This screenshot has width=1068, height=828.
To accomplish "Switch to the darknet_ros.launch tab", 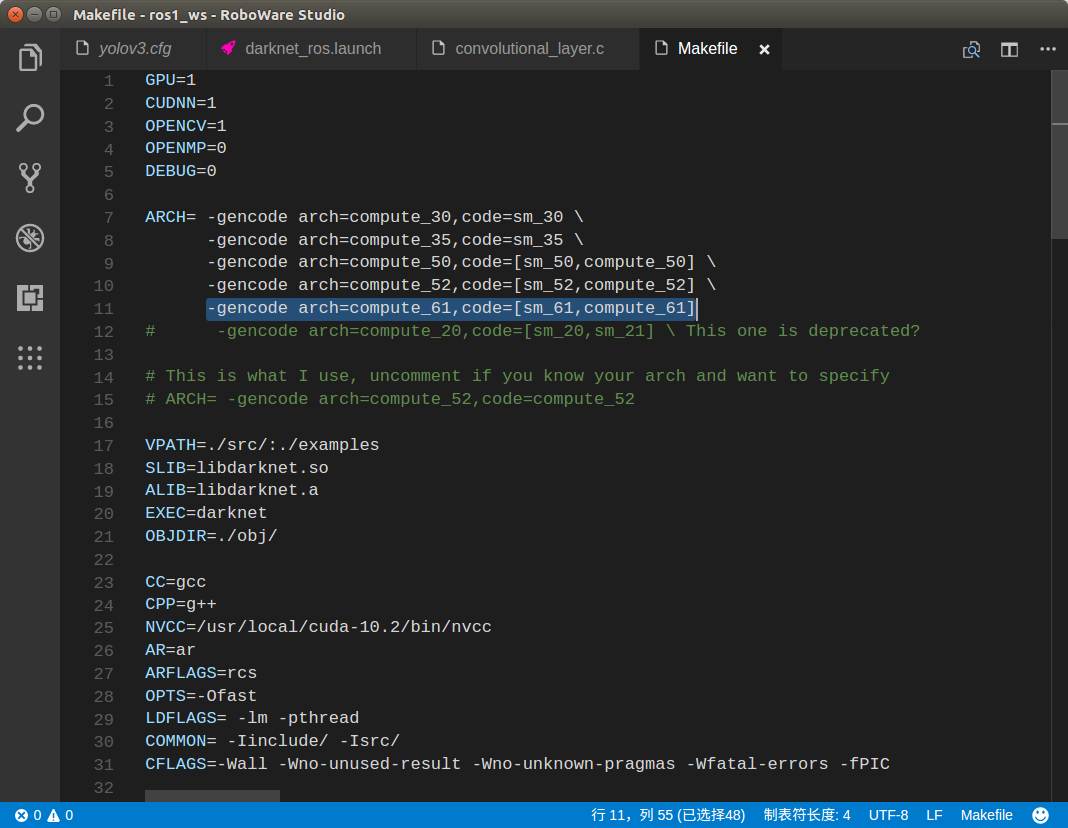I will (x=302, y=49).
